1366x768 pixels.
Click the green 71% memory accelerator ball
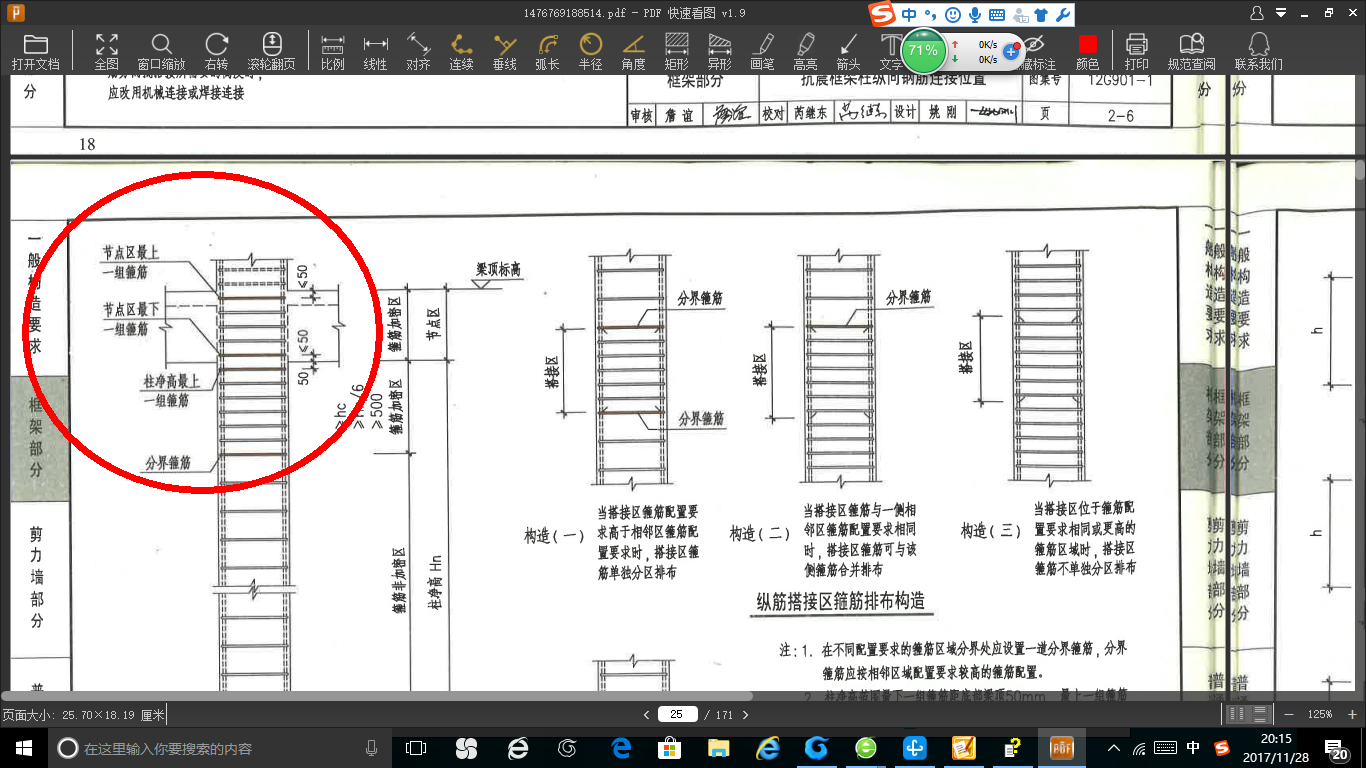pyautogui.click(x=922, y=50)
